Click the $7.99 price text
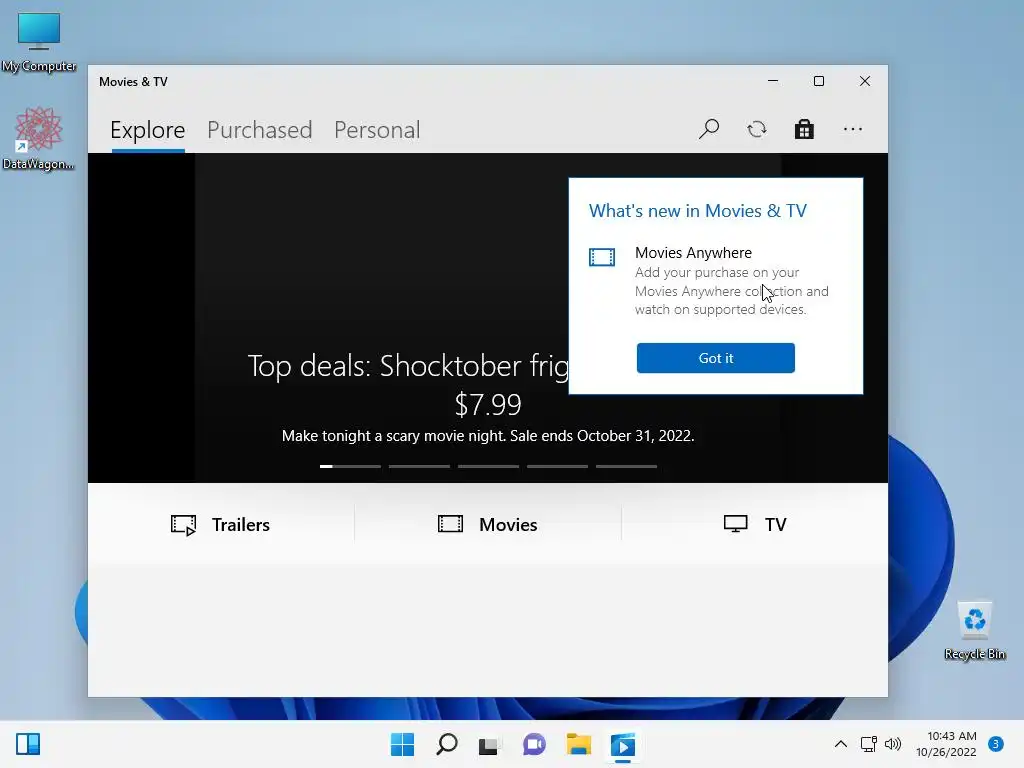The height and width of the screenshot is (768, 1024). [x=488, y=404]
